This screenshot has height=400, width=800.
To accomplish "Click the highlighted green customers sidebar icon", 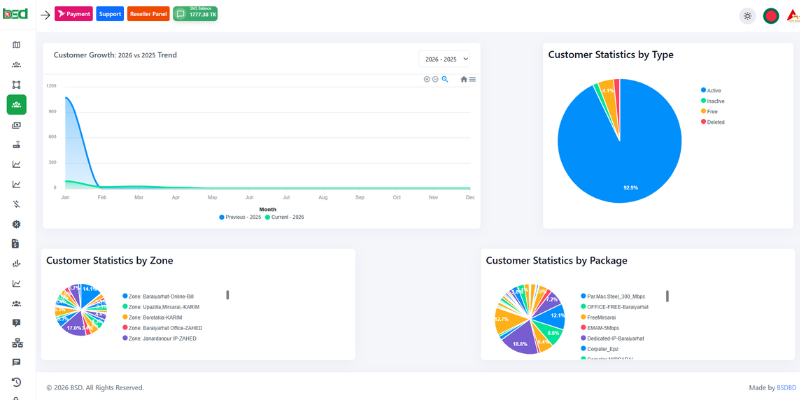I will click(16, 105).
